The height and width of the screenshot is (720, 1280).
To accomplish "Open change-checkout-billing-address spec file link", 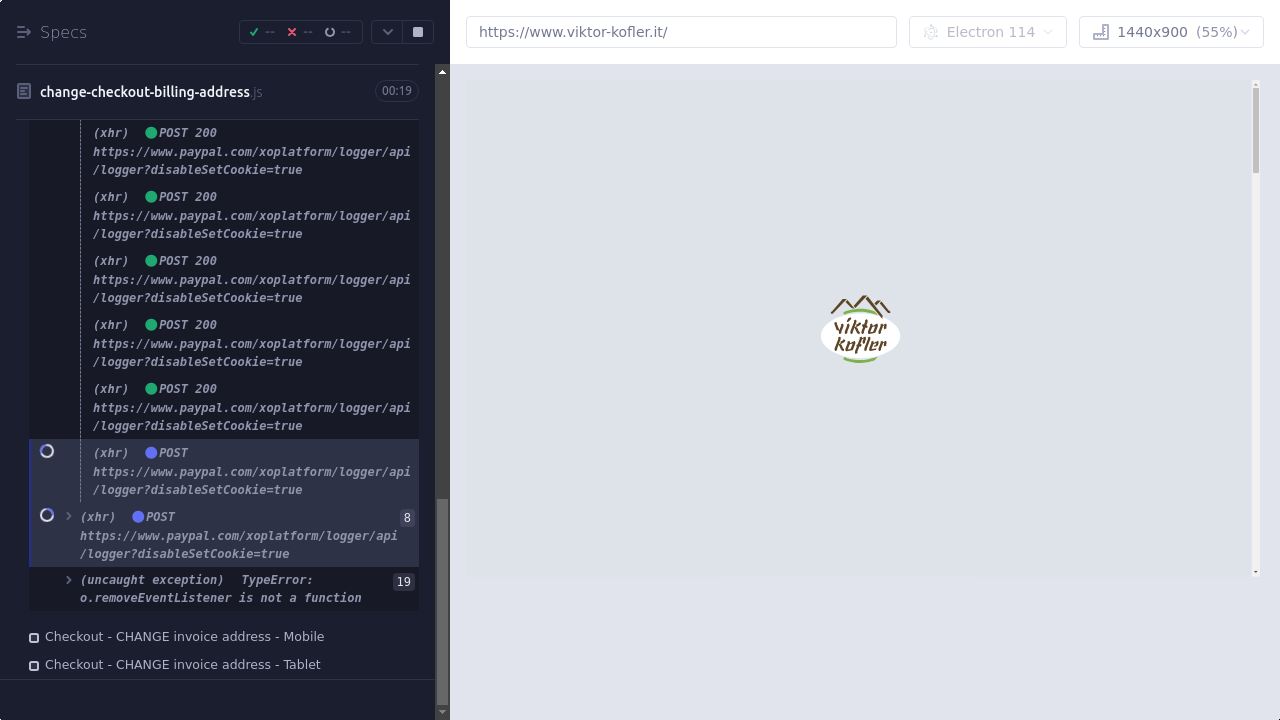I will pyautogui.click(x=145, y=92).
